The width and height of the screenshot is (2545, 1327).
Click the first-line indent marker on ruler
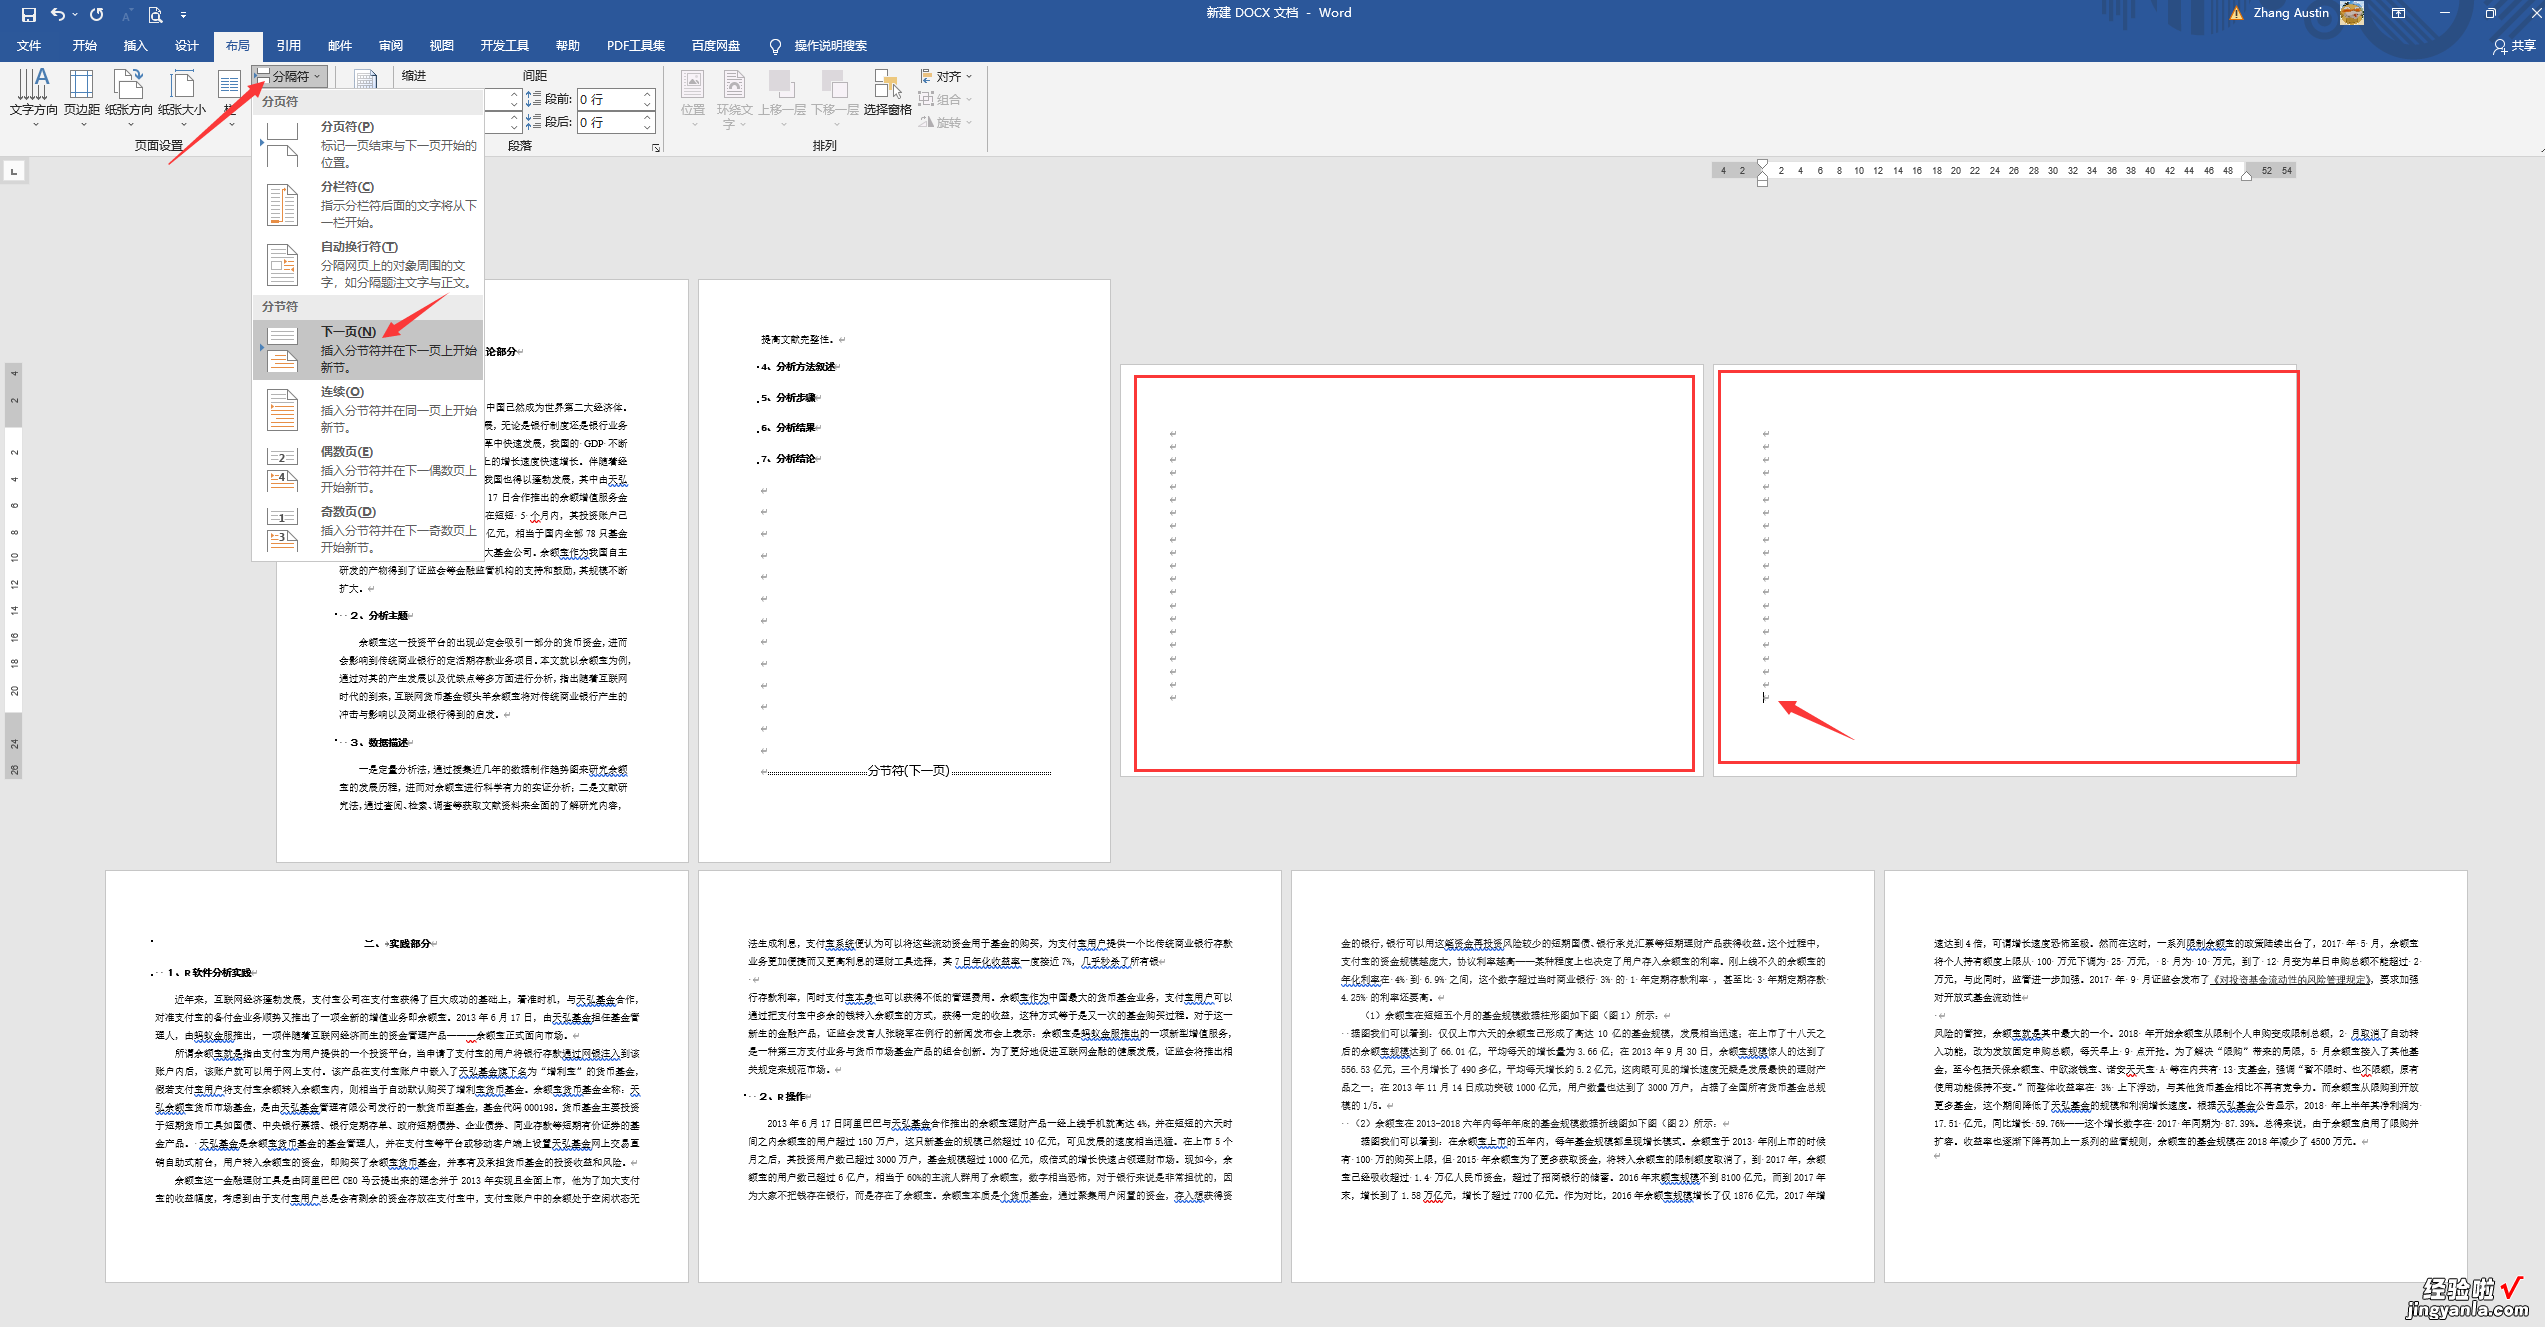pos(1762,166)
